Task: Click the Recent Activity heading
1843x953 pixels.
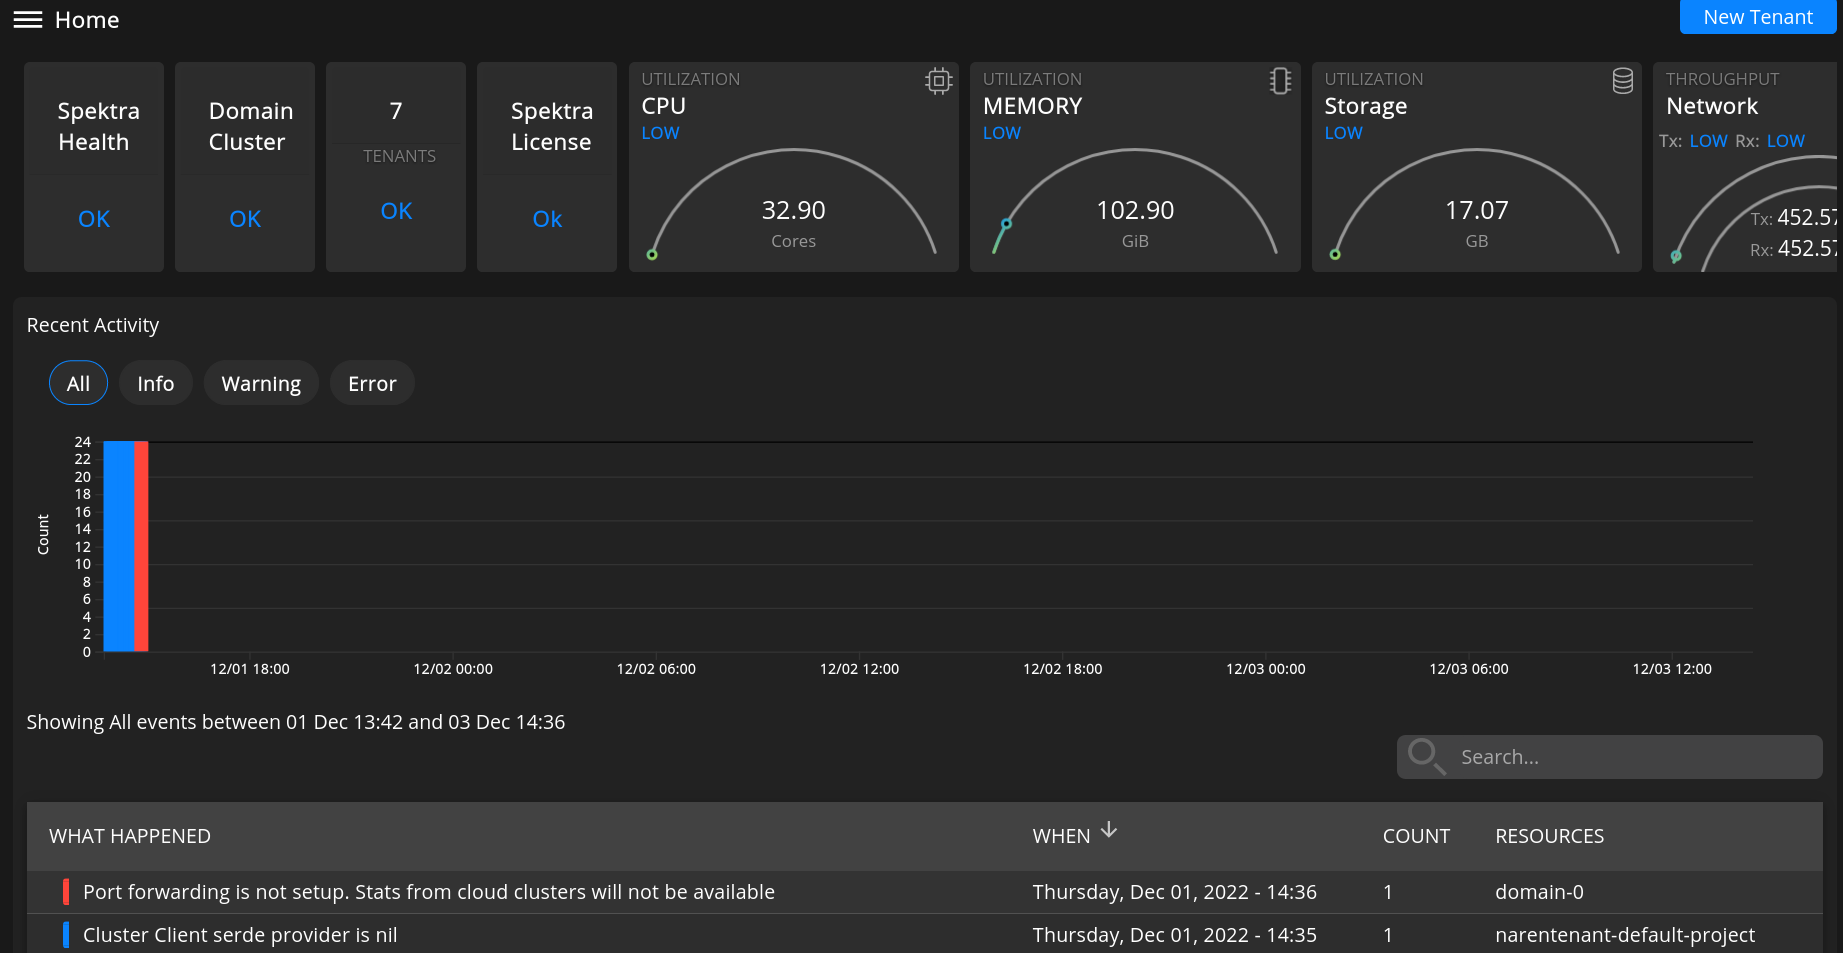Action: coord(93,325)
